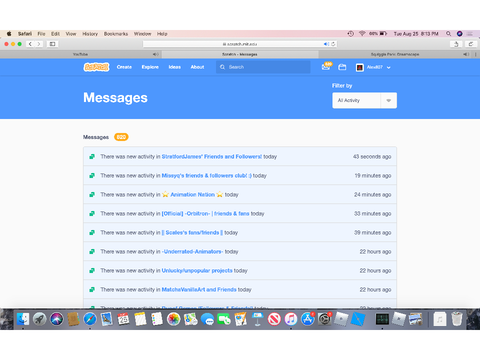Mute audio in the YouTube tab
Viewport: 480px width, 360px height.
tap(155, 54)
